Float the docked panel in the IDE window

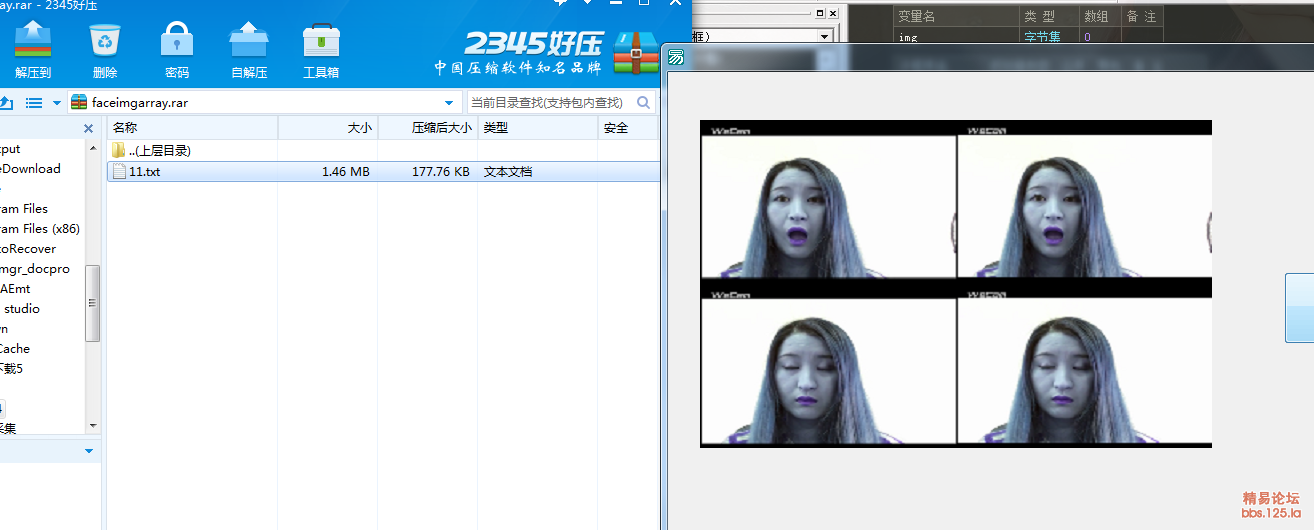tap(820, 13)
